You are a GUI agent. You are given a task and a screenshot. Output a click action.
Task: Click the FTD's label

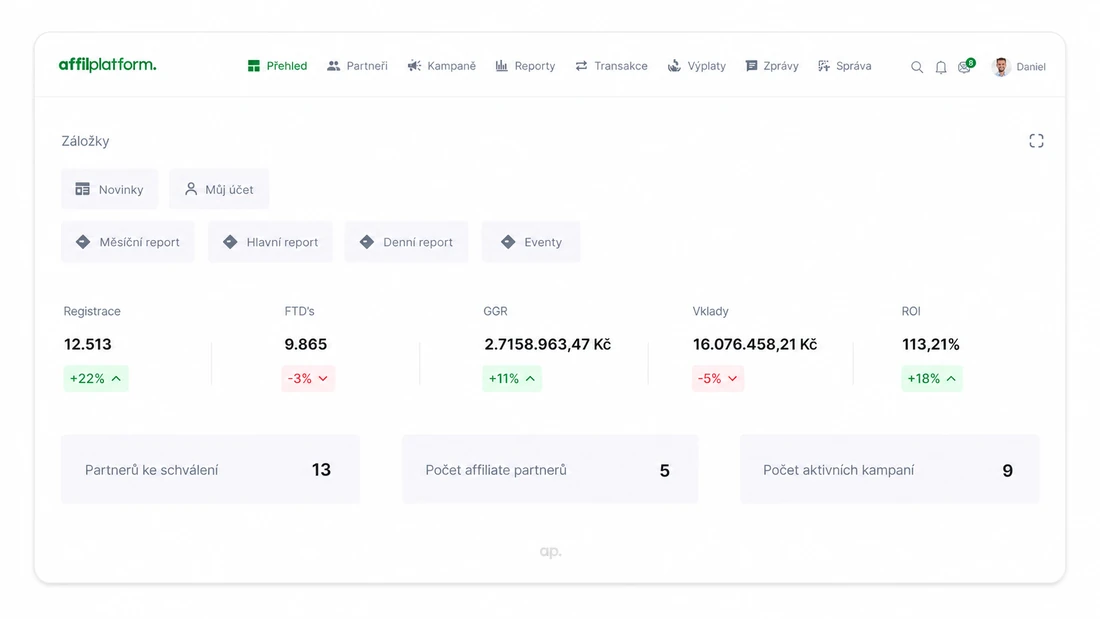(300, 311)
